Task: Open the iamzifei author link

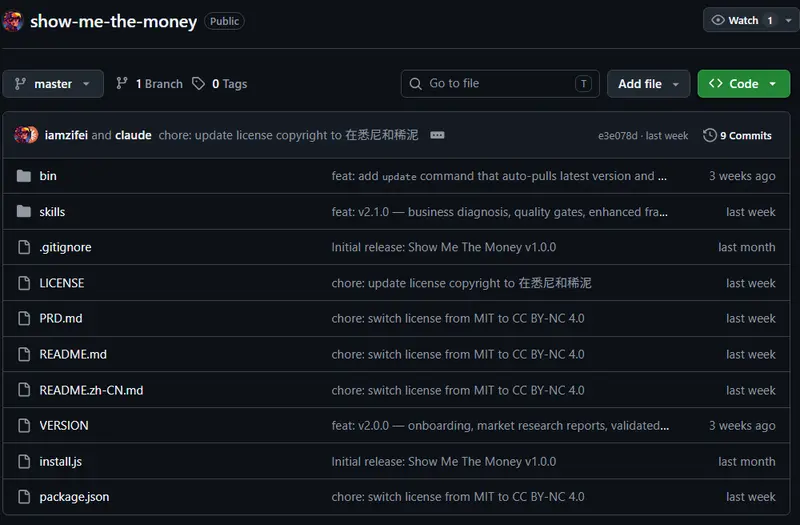Action: 66,135
